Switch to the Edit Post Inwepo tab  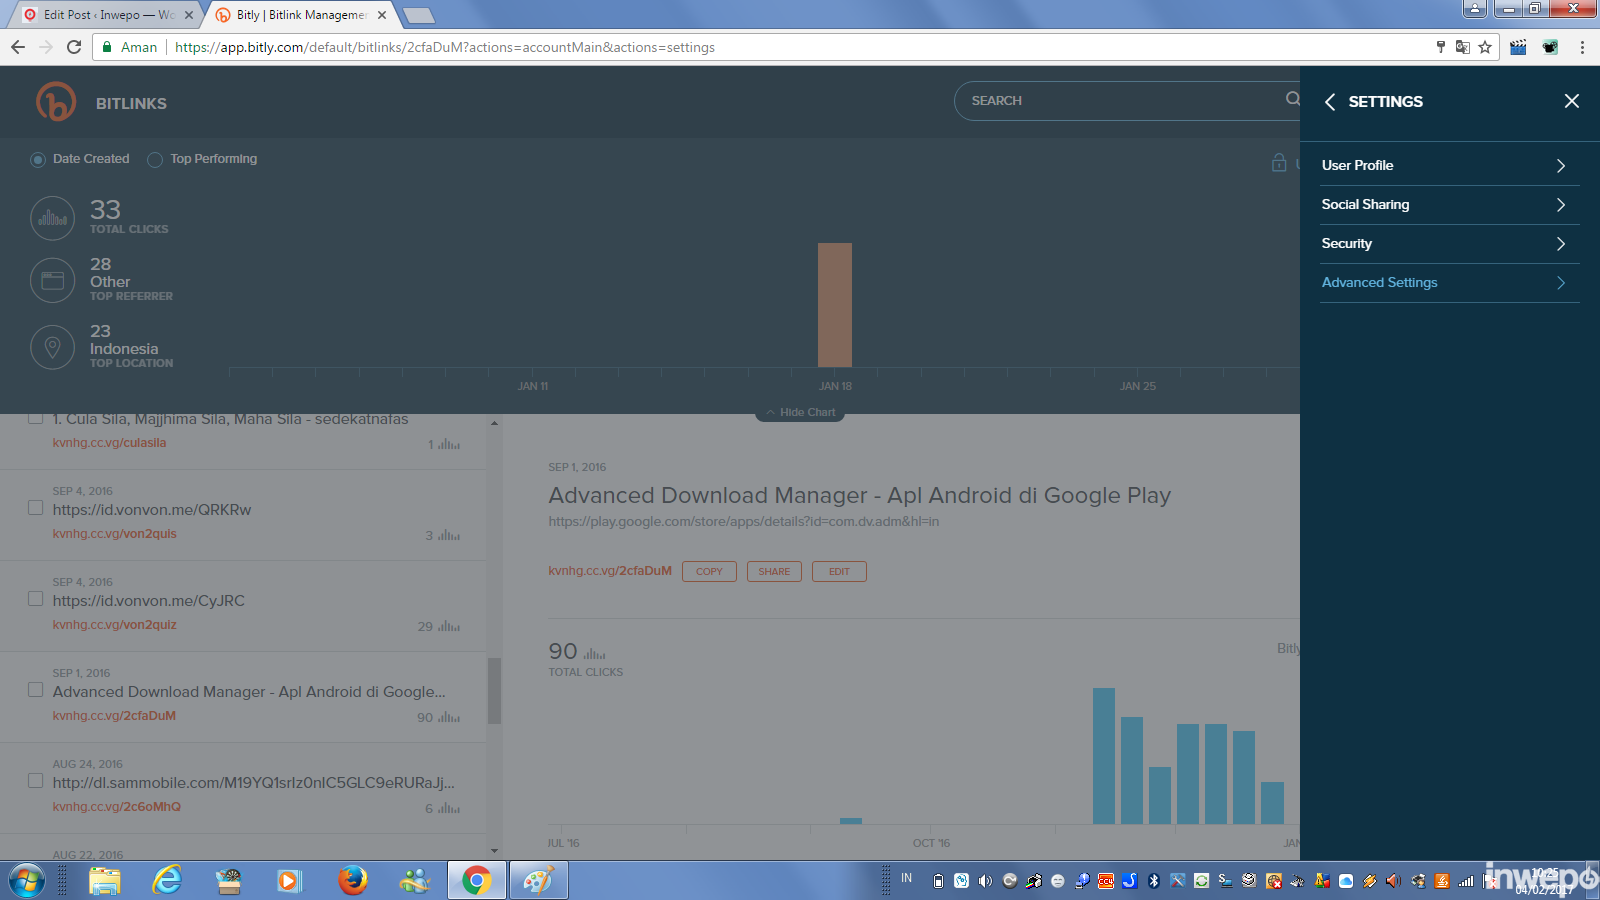coord(105,15)
